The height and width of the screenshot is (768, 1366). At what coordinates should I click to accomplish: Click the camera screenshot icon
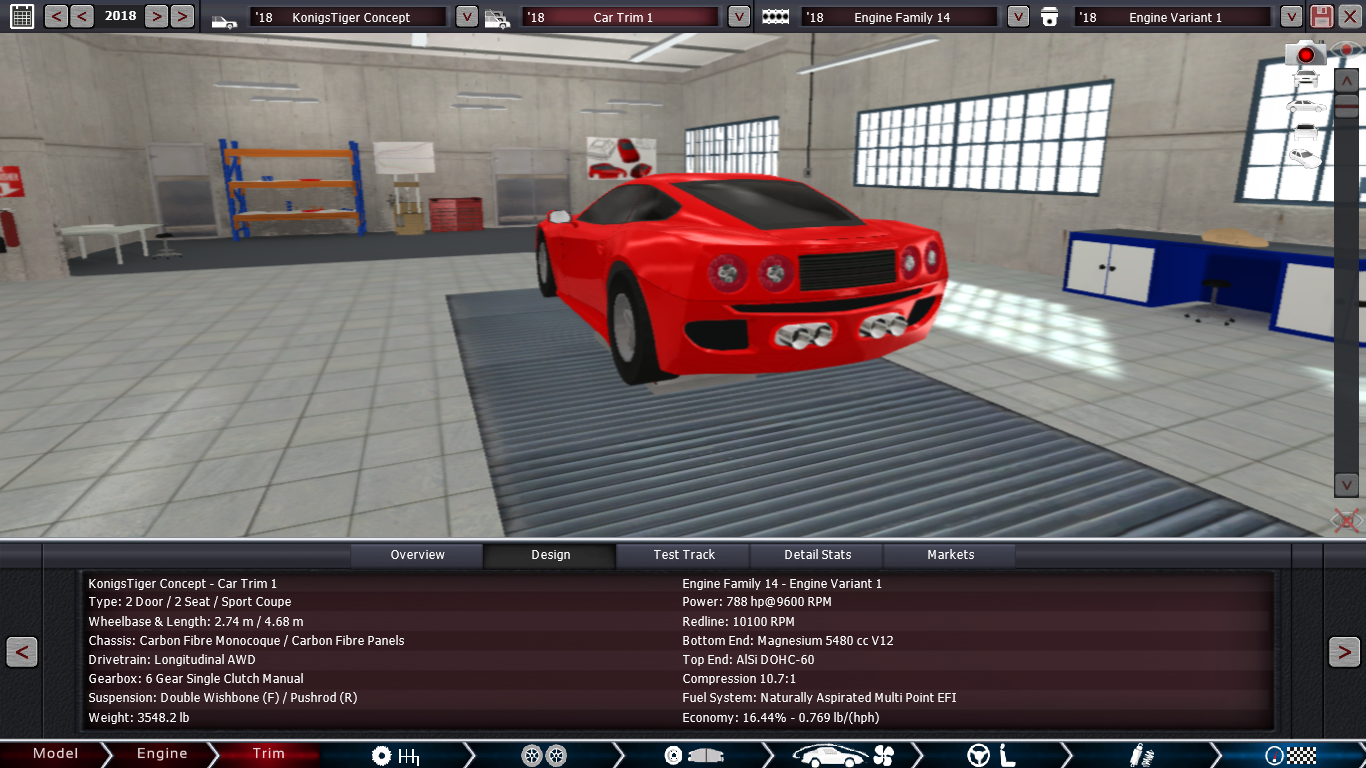(1305, 53)
